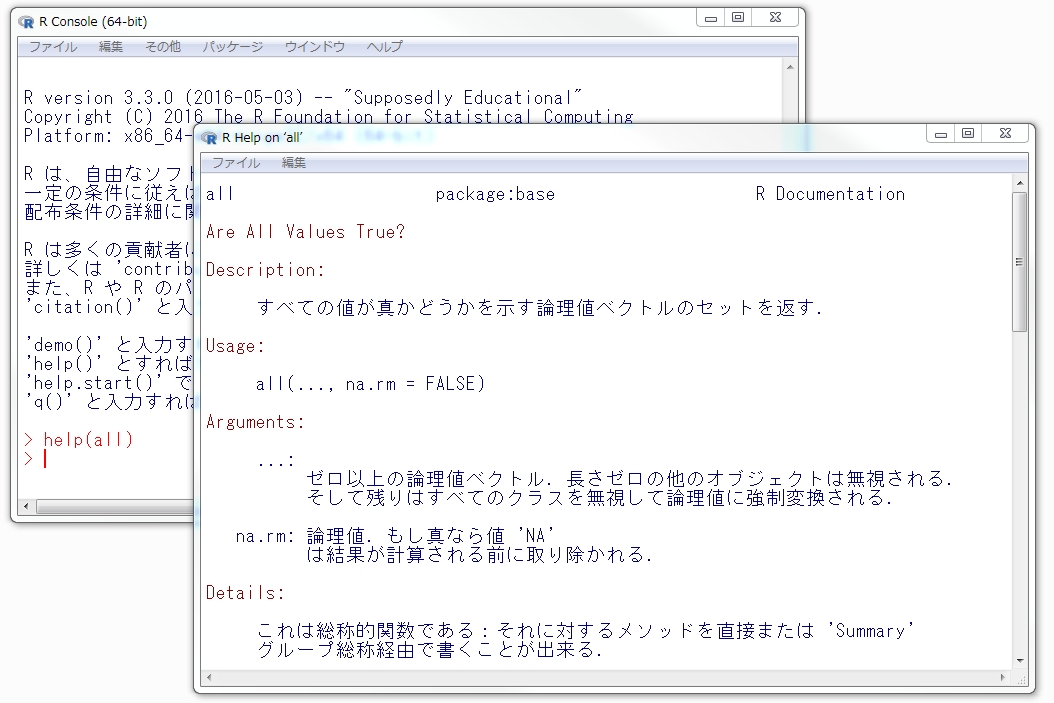Click the help window scrollbar down arrow
The height and width of the screenshot is (703, 1054).
(x=1019, y=660)
